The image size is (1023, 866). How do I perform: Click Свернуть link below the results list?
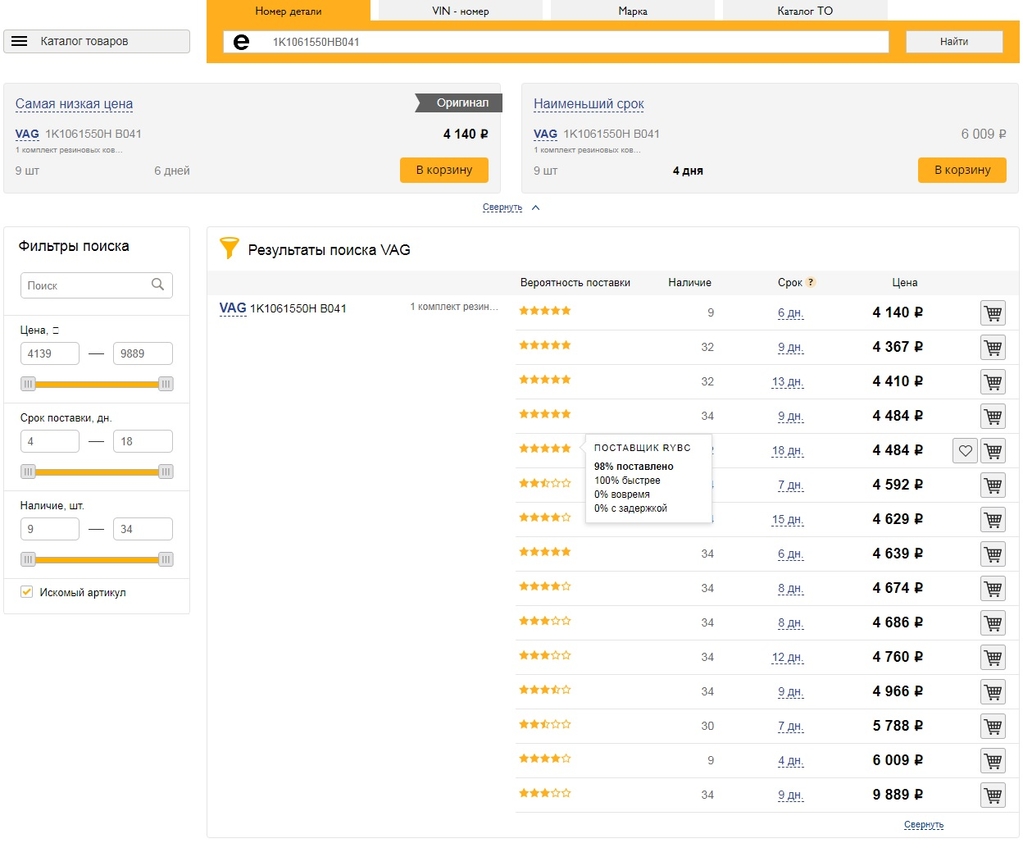923,825
